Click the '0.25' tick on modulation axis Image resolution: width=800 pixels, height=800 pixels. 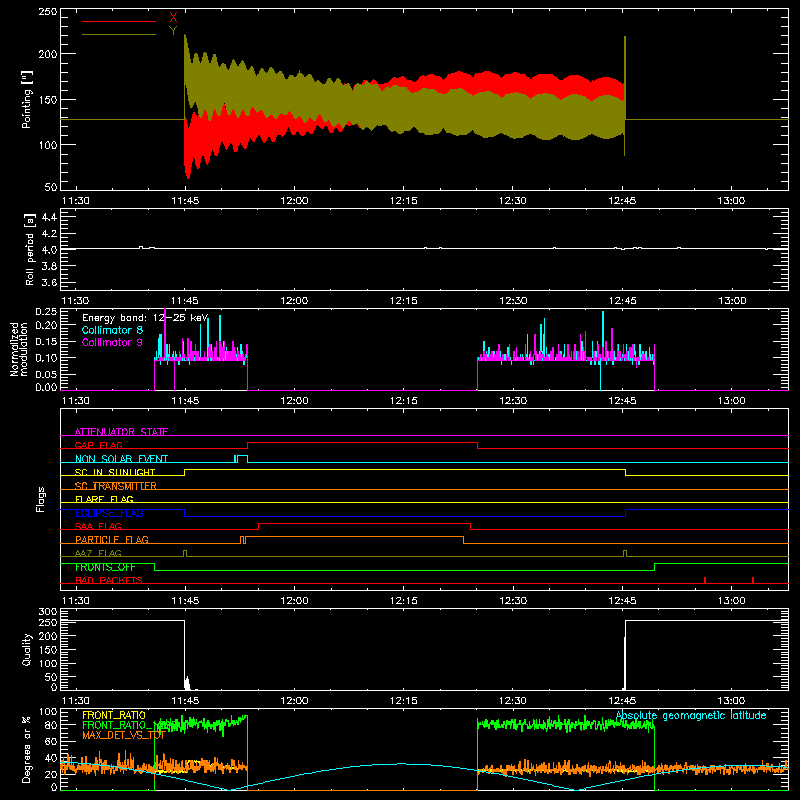(x=46, y=312)
